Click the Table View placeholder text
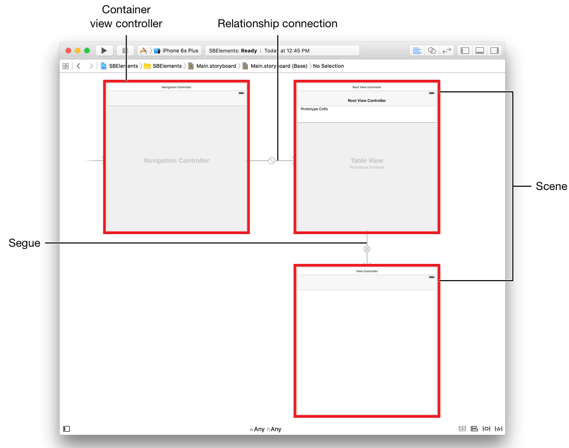Viewport: 569px width, 448px height. point(367,160)
